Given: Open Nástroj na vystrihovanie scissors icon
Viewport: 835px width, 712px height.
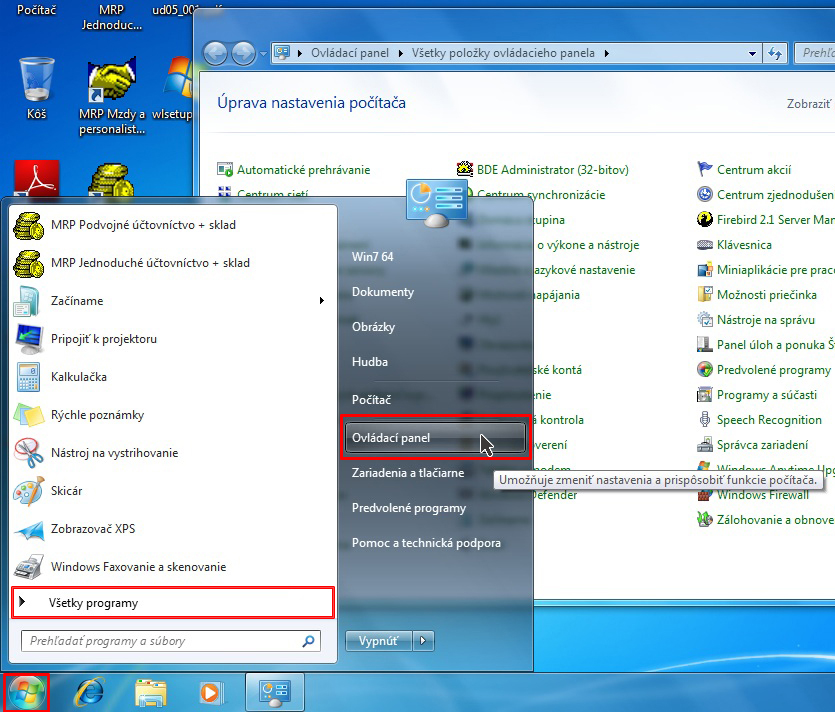Looking at the screenshot, I should pos(29,453).
